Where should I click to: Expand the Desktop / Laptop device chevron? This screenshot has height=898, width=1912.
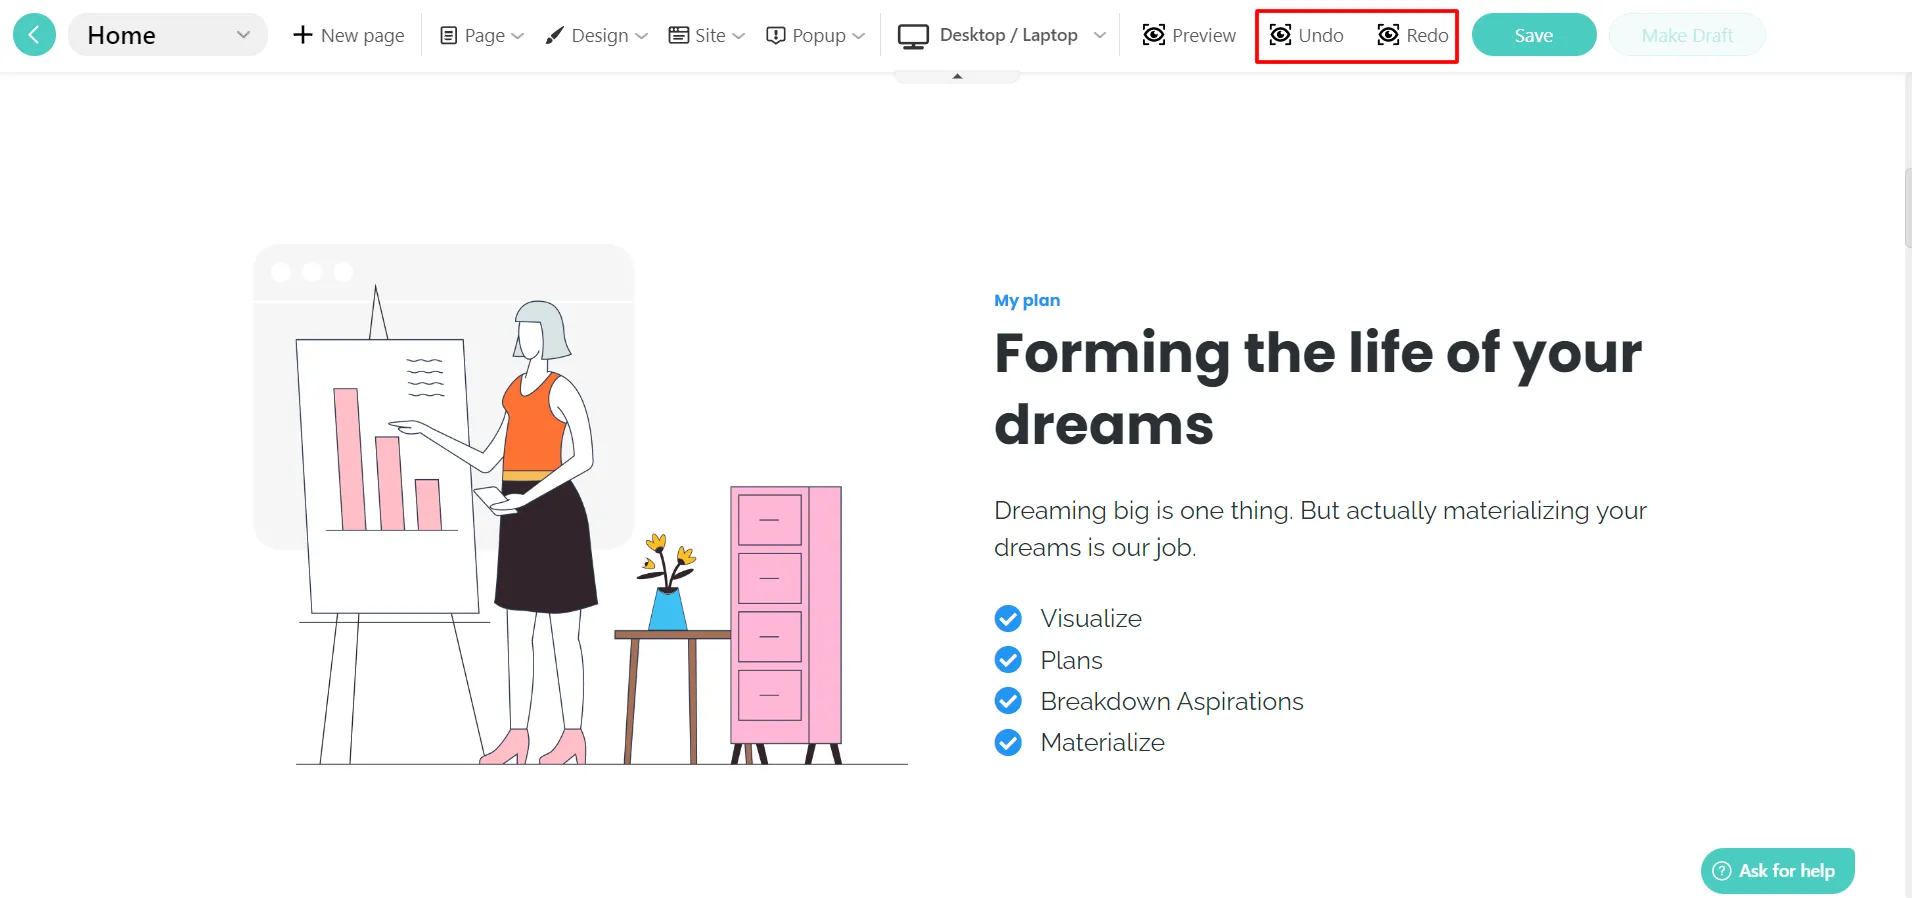(x=1099, y=35)
